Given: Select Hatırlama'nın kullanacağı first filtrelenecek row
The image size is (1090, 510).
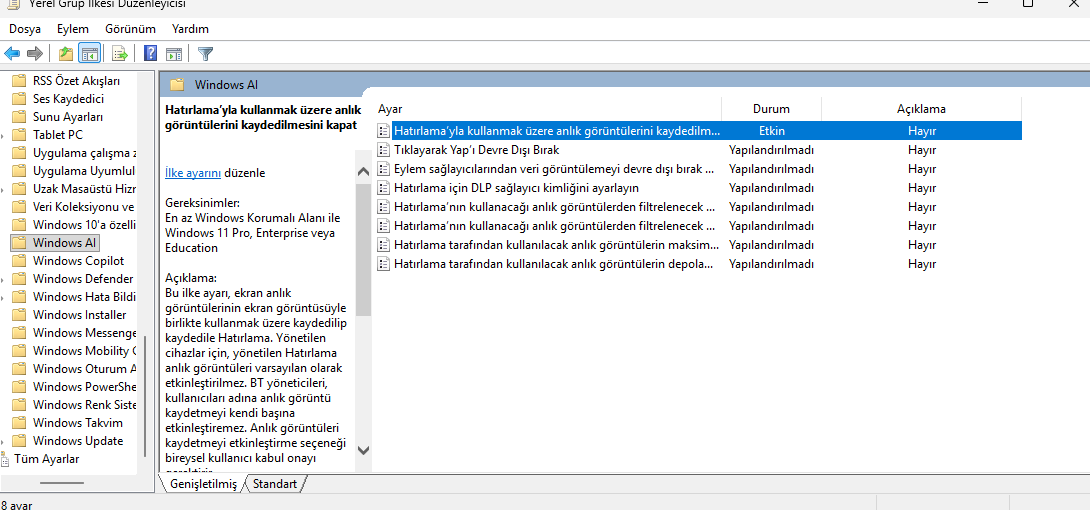Looking at the screenshot, I should click(699, 206).
